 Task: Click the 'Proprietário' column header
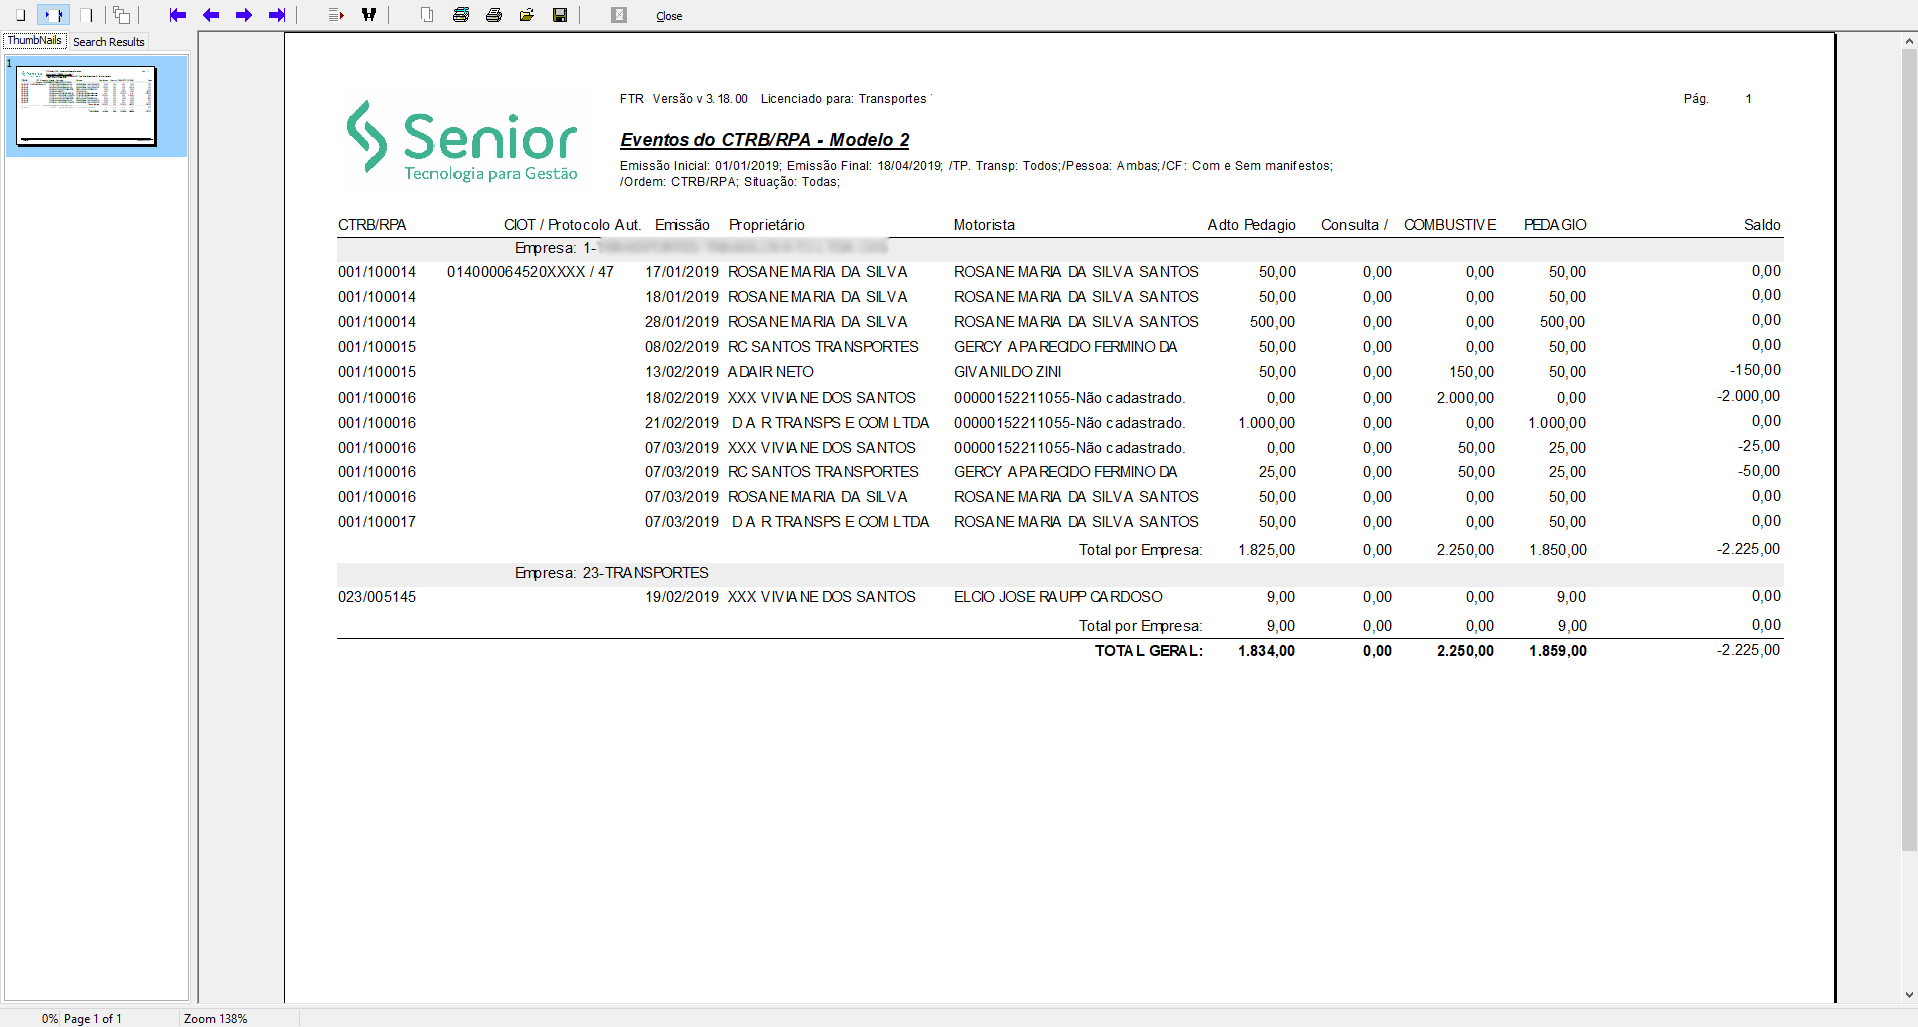(x=767, y=225)
